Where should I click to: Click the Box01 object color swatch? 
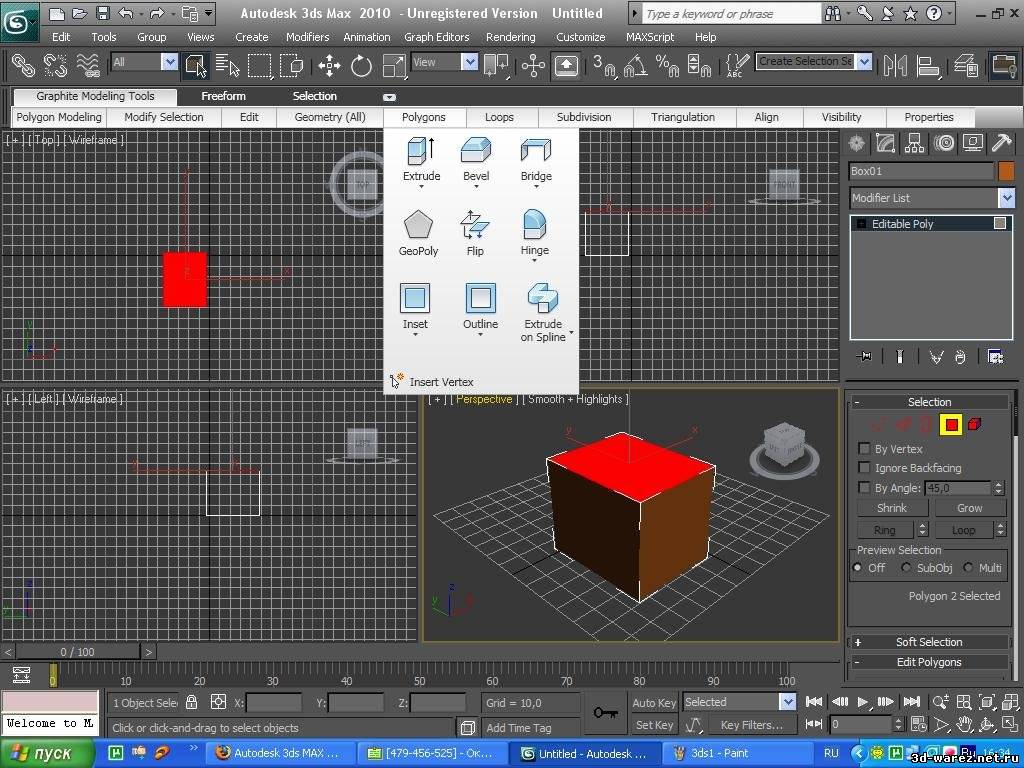[x=1006, y=171]
